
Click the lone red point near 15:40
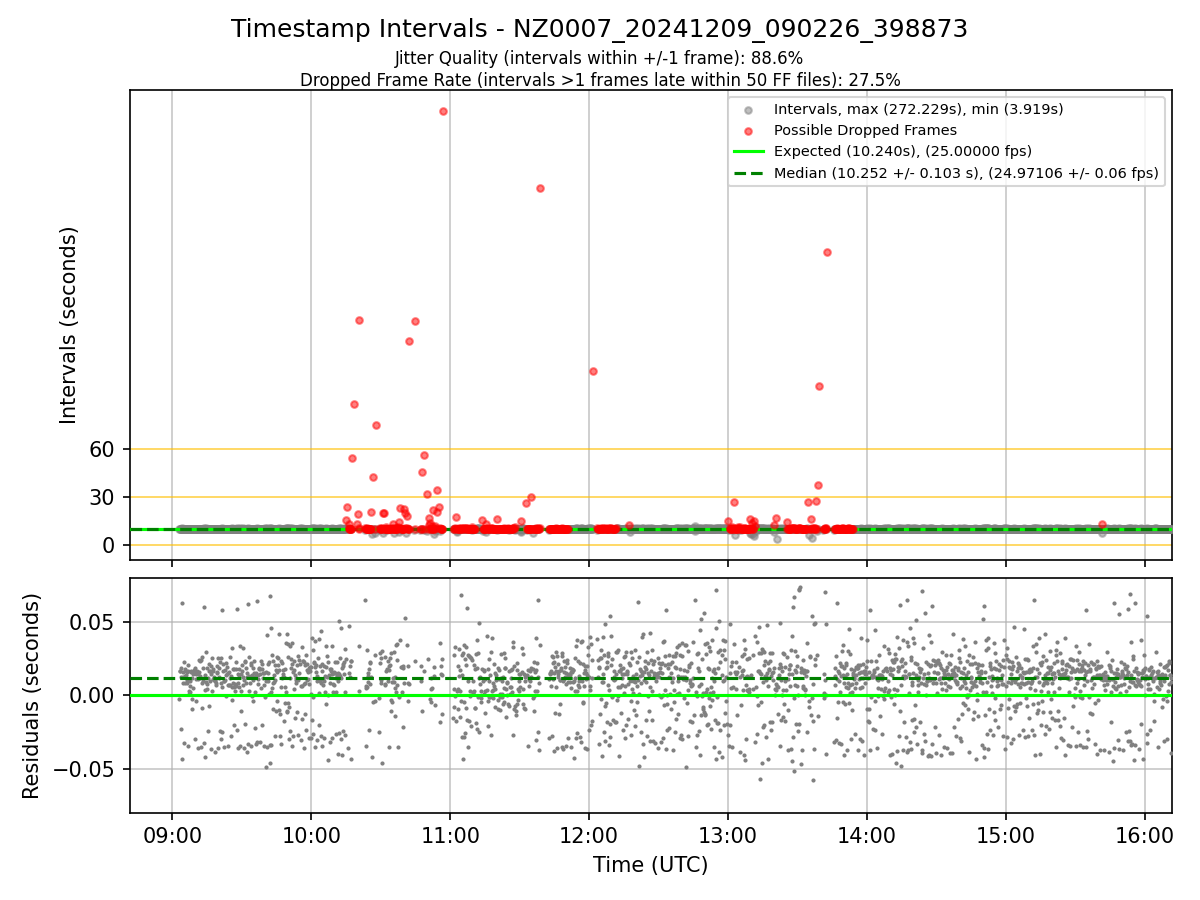click(1102, 524)
